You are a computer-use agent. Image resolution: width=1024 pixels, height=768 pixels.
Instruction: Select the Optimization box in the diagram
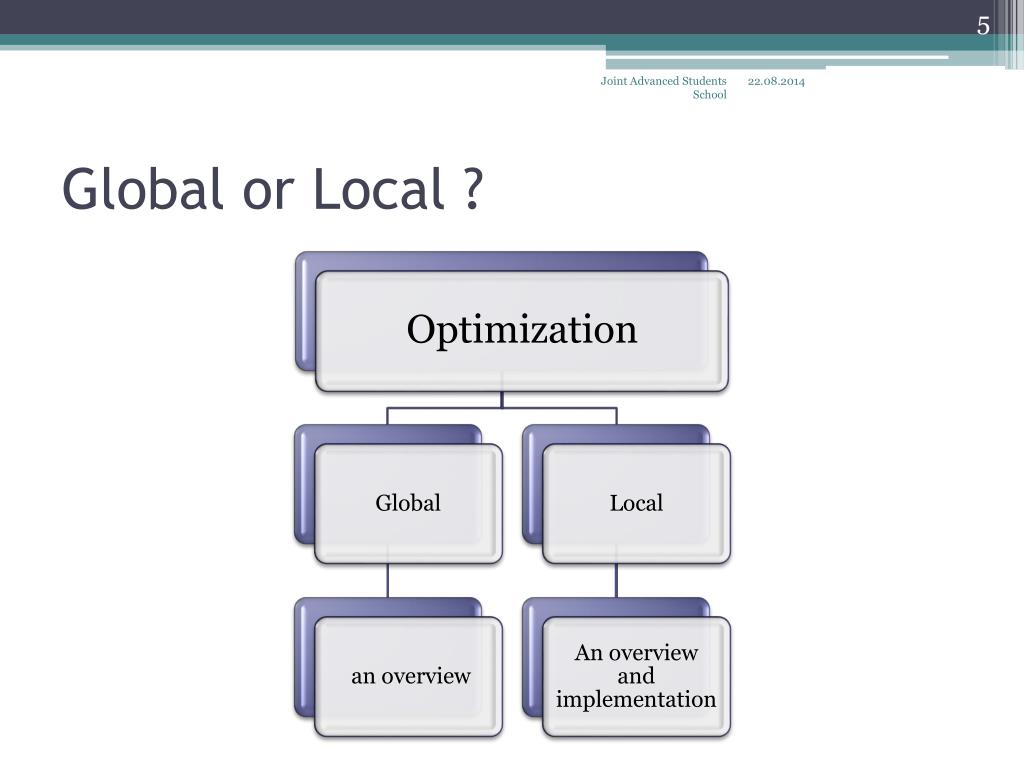(522, 331)
